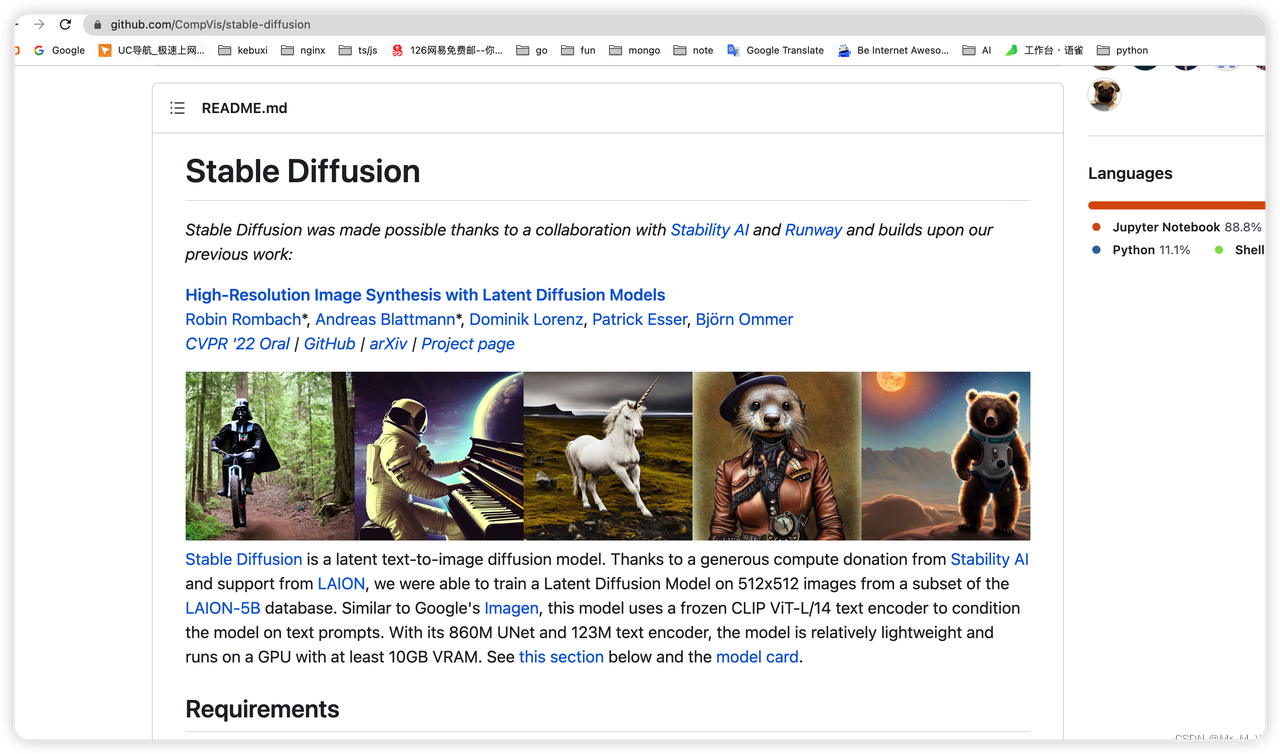Open High-Resolution Image Synthesis paper link
Screen dimensions: 1280x754
[x=425, y=295]
